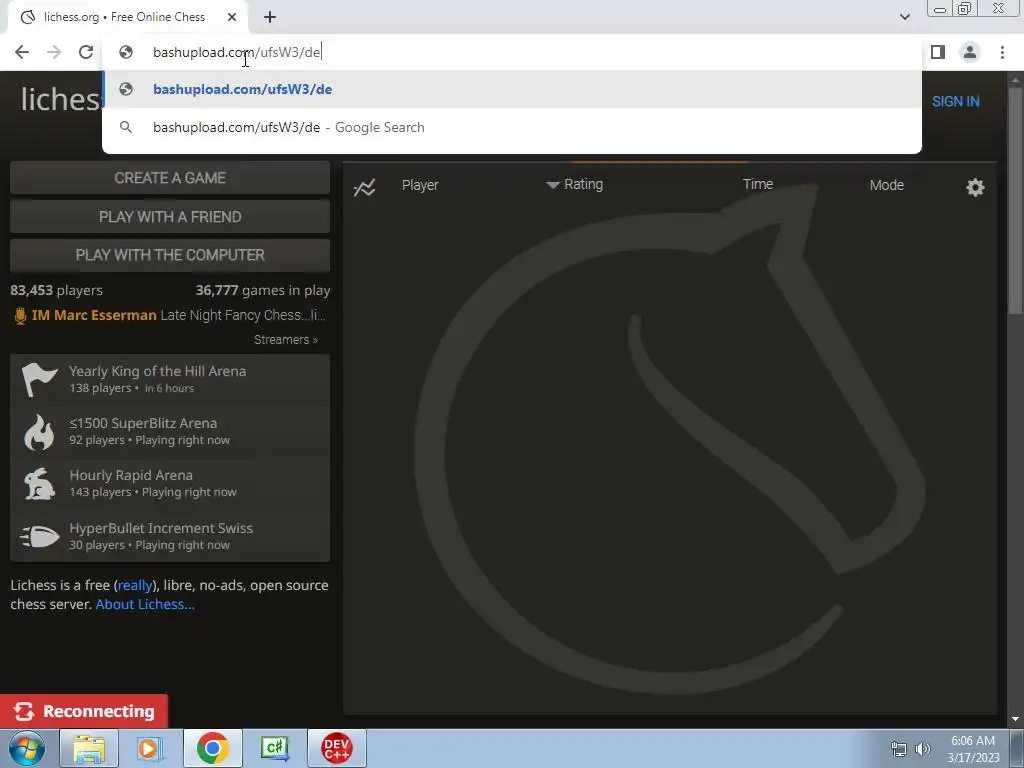The height and width of the screenshot is (768, 1024).
Task: Click the streamer microphone icon
Action: [20, 316]
